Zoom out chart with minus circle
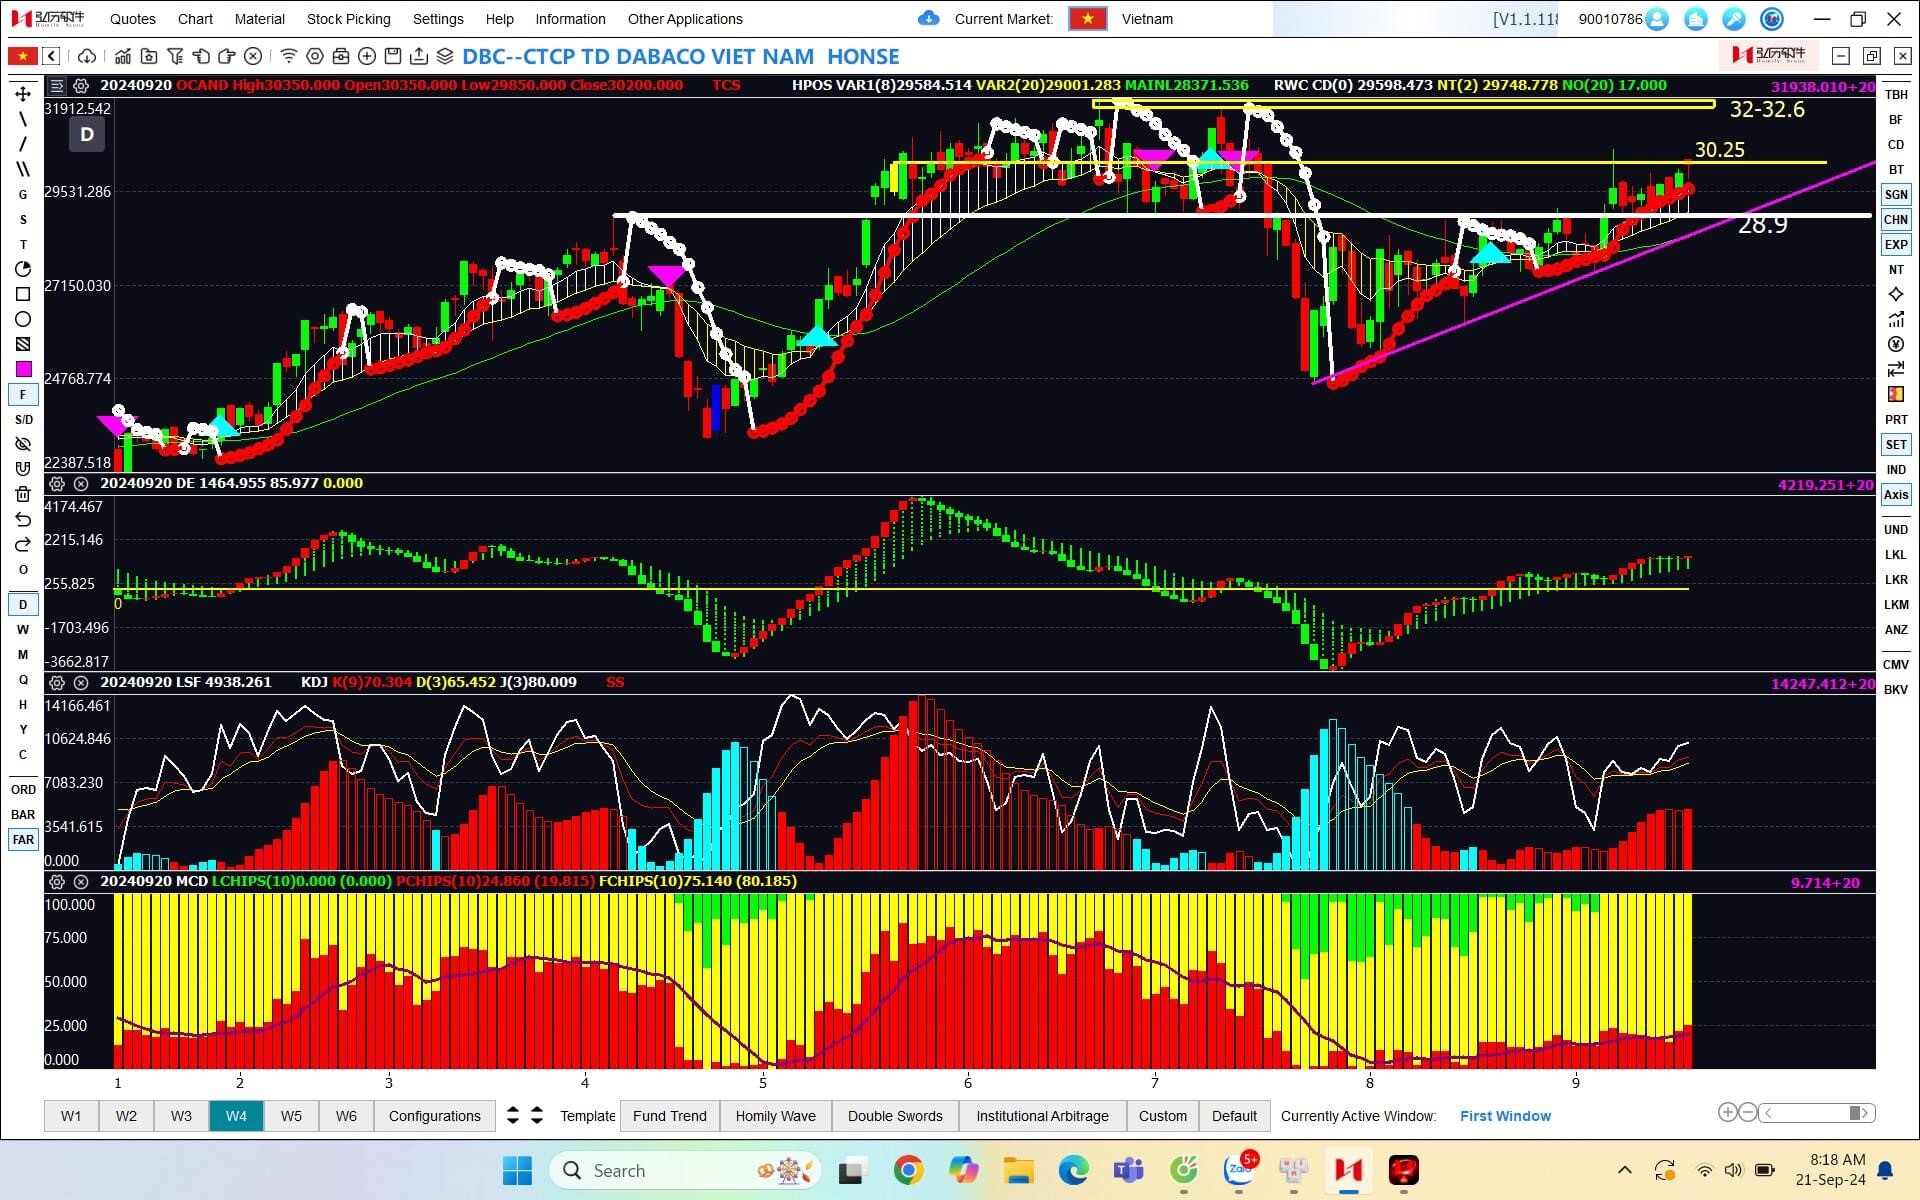 pos(1747,1112)
